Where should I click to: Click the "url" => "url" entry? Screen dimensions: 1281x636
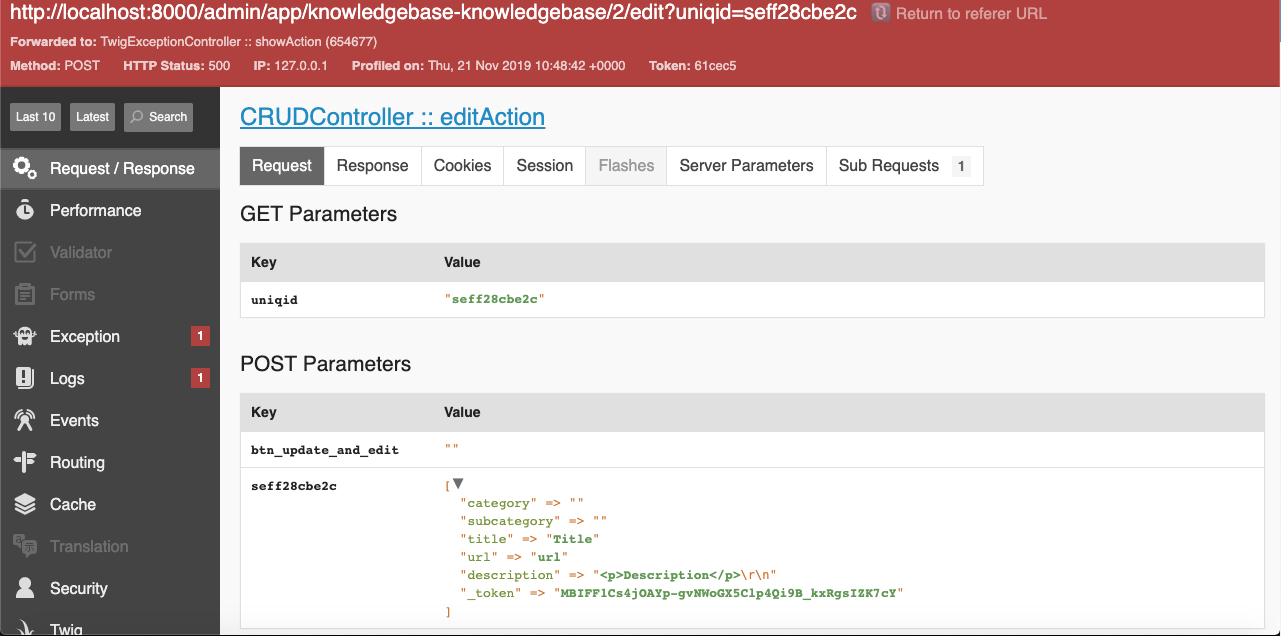pos(514,557)
